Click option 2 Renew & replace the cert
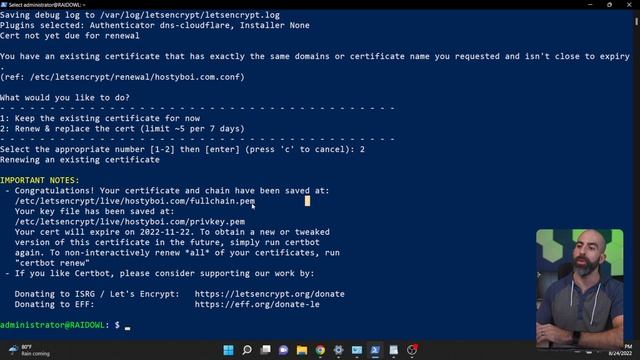Image resolution: width=640 pixels, height=360 pixels. [122, 129]
